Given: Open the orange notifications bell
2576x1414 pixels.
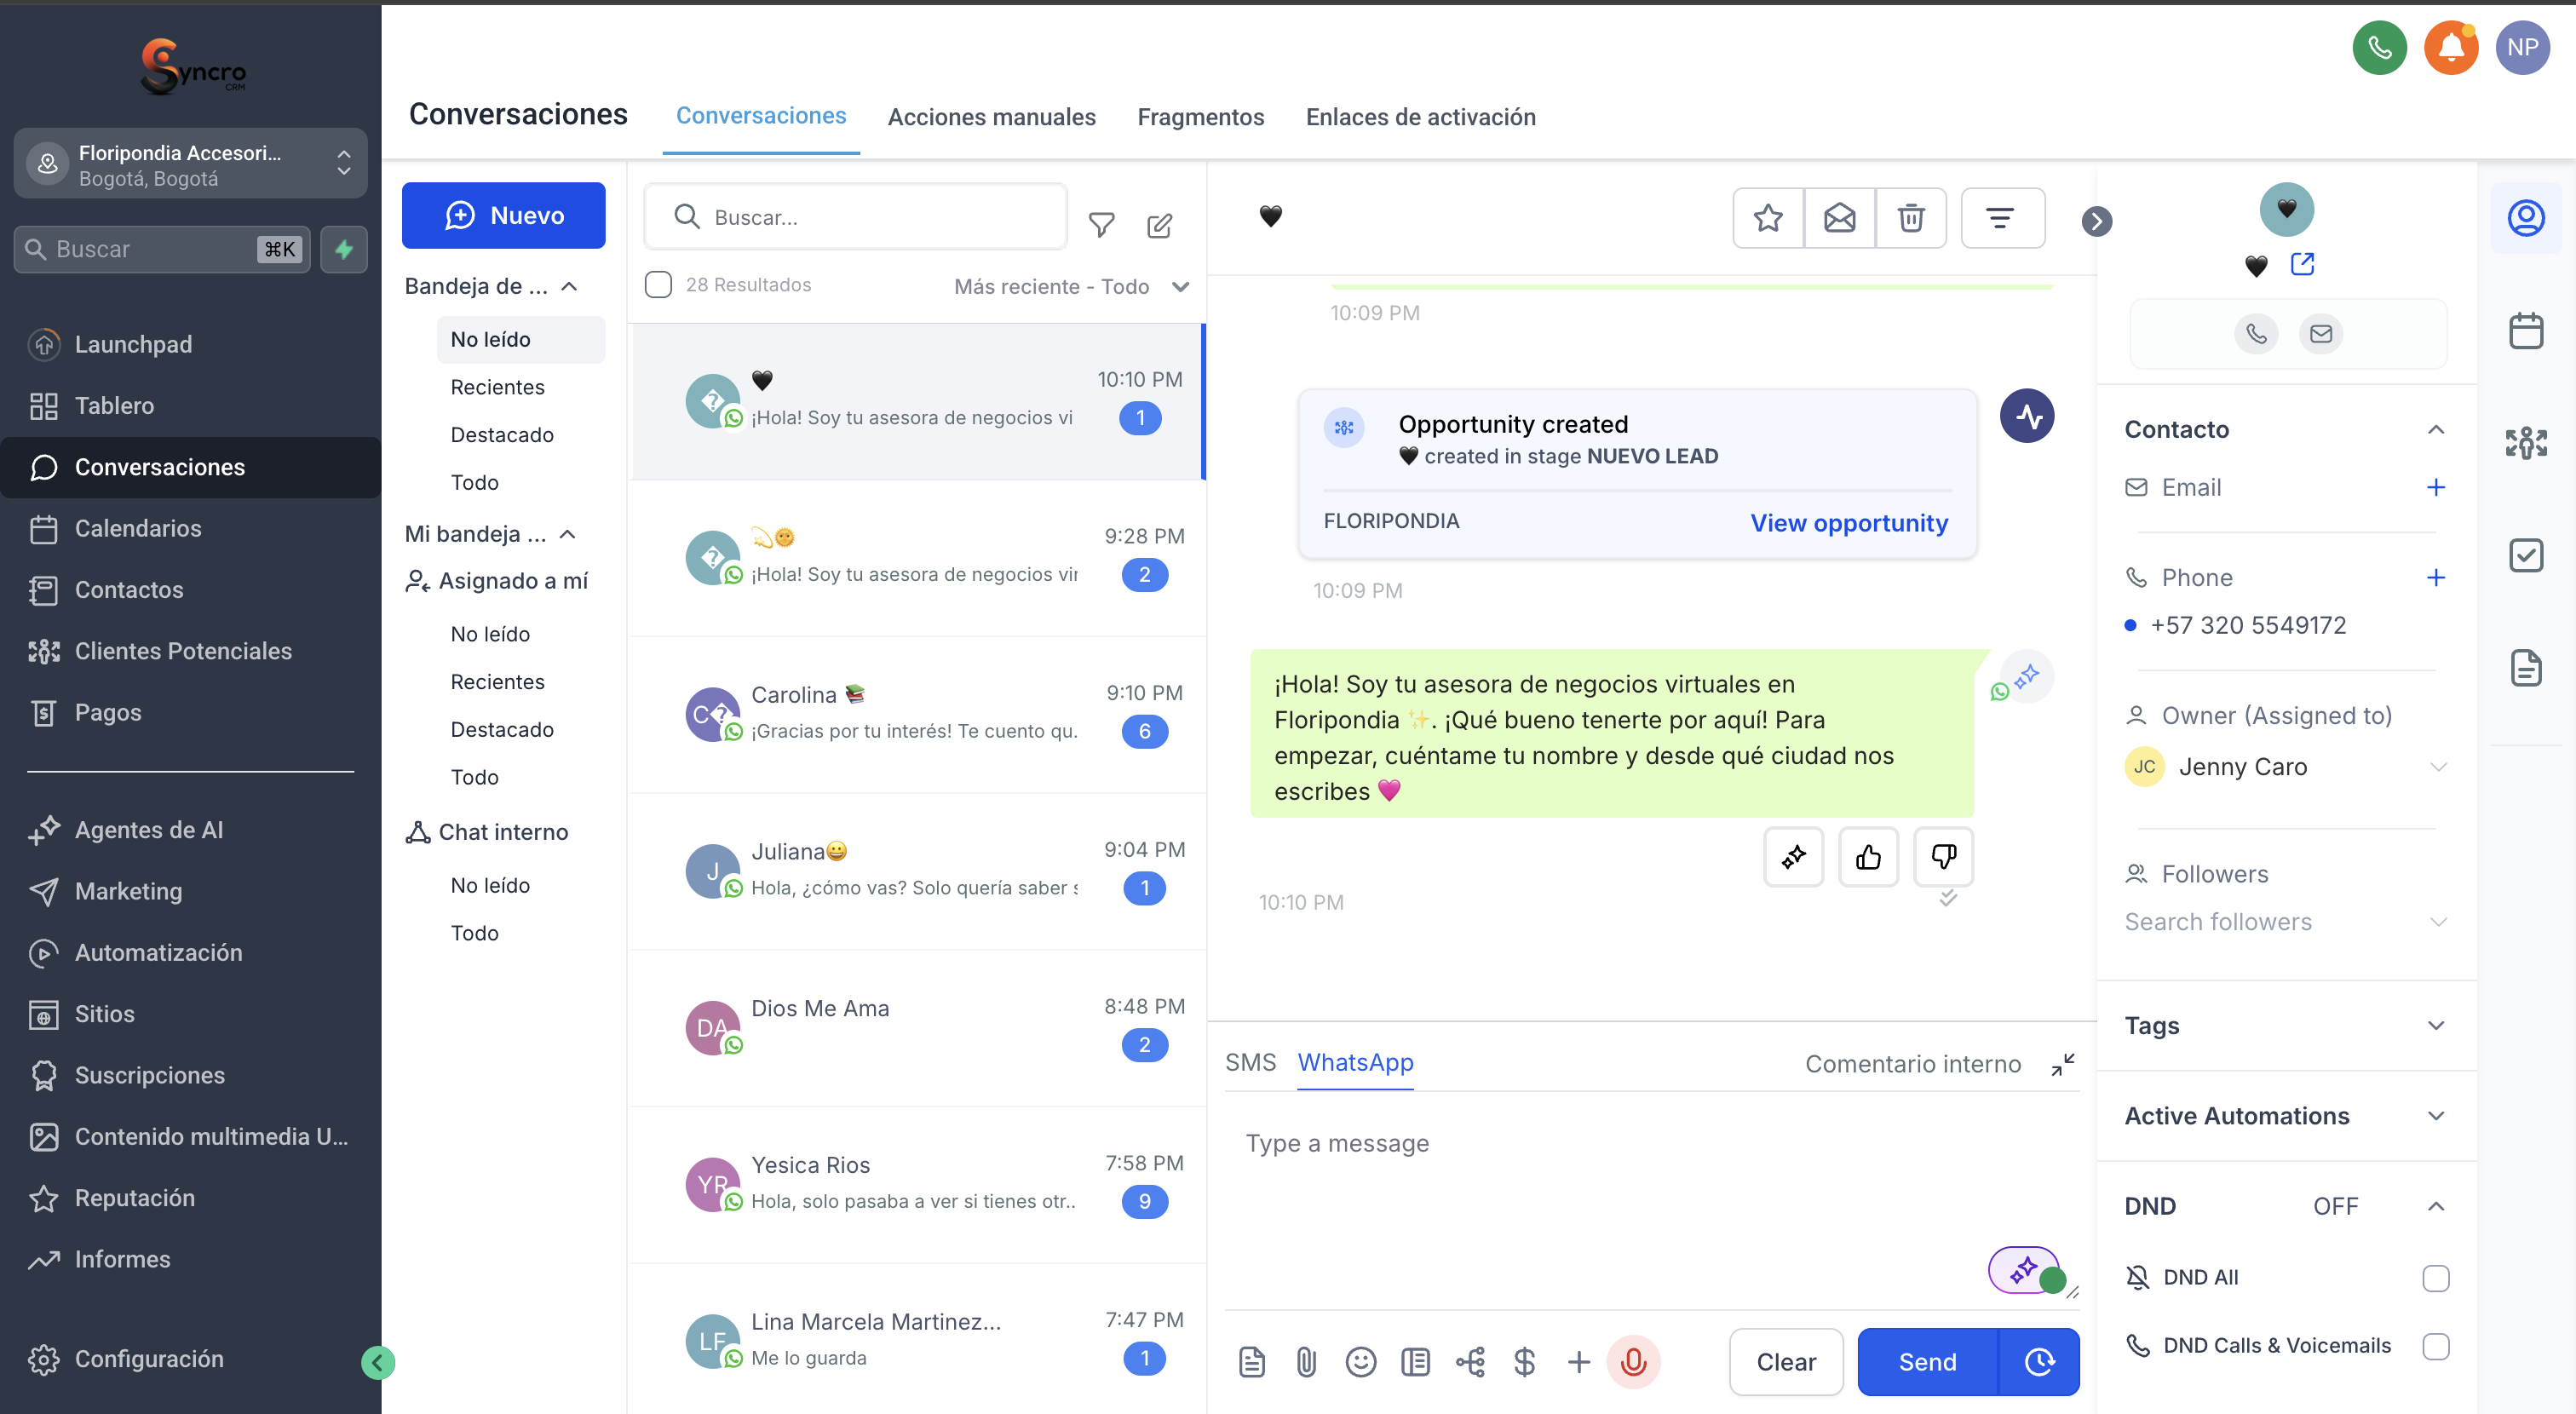Looking at the screenshot, I should tap(2451, 48).
